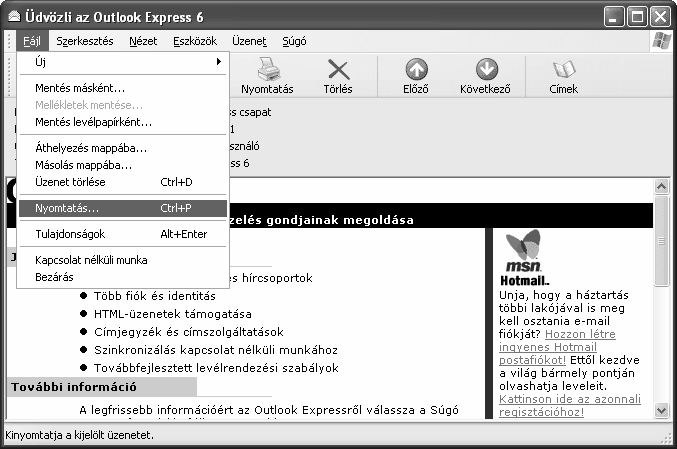The height and width of the screenshot is (449, 677).
Task: Click Továbbfejlesztett levélrendezési szabályok text
Action: (216, 368)
